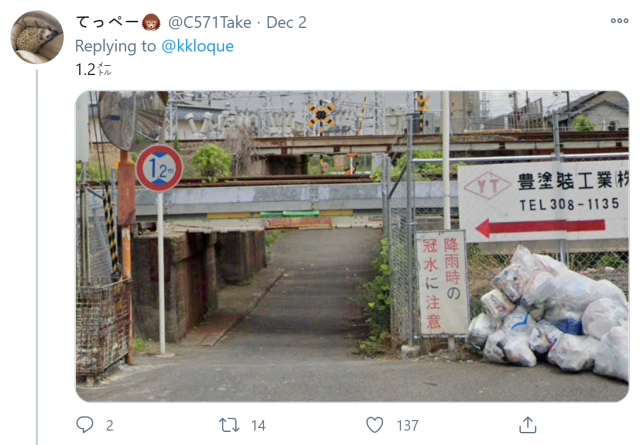Click the てっぺー display name
The width and height of the screenshot is (640, 445).
click(x=107, y=22)
